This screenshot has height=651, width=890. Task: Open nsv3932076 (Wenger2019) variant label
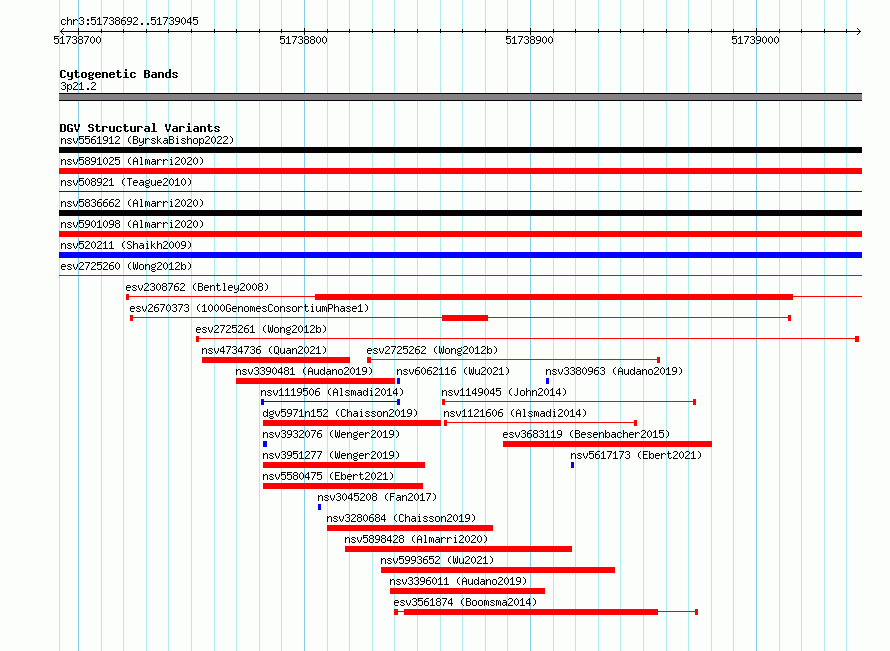(331, 434)
